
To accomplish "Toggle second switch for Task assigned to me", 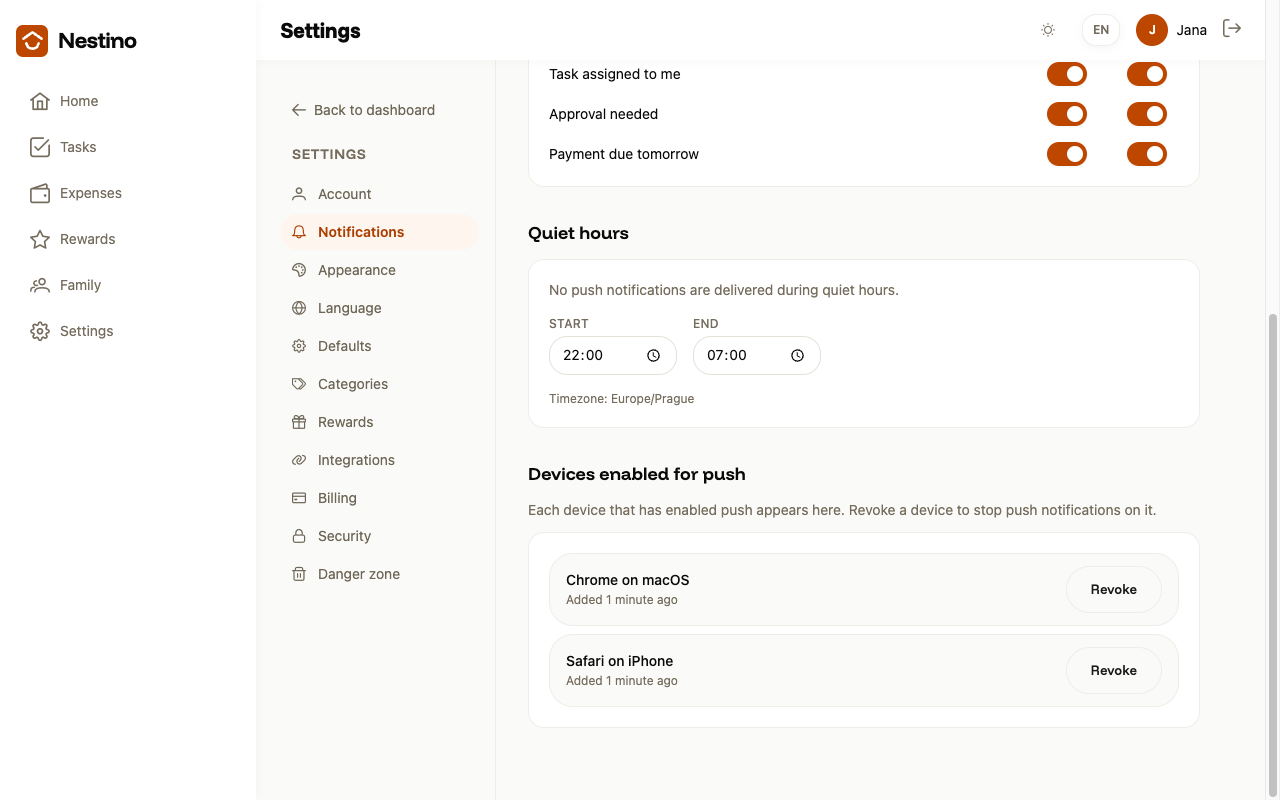I will 1147,74.
